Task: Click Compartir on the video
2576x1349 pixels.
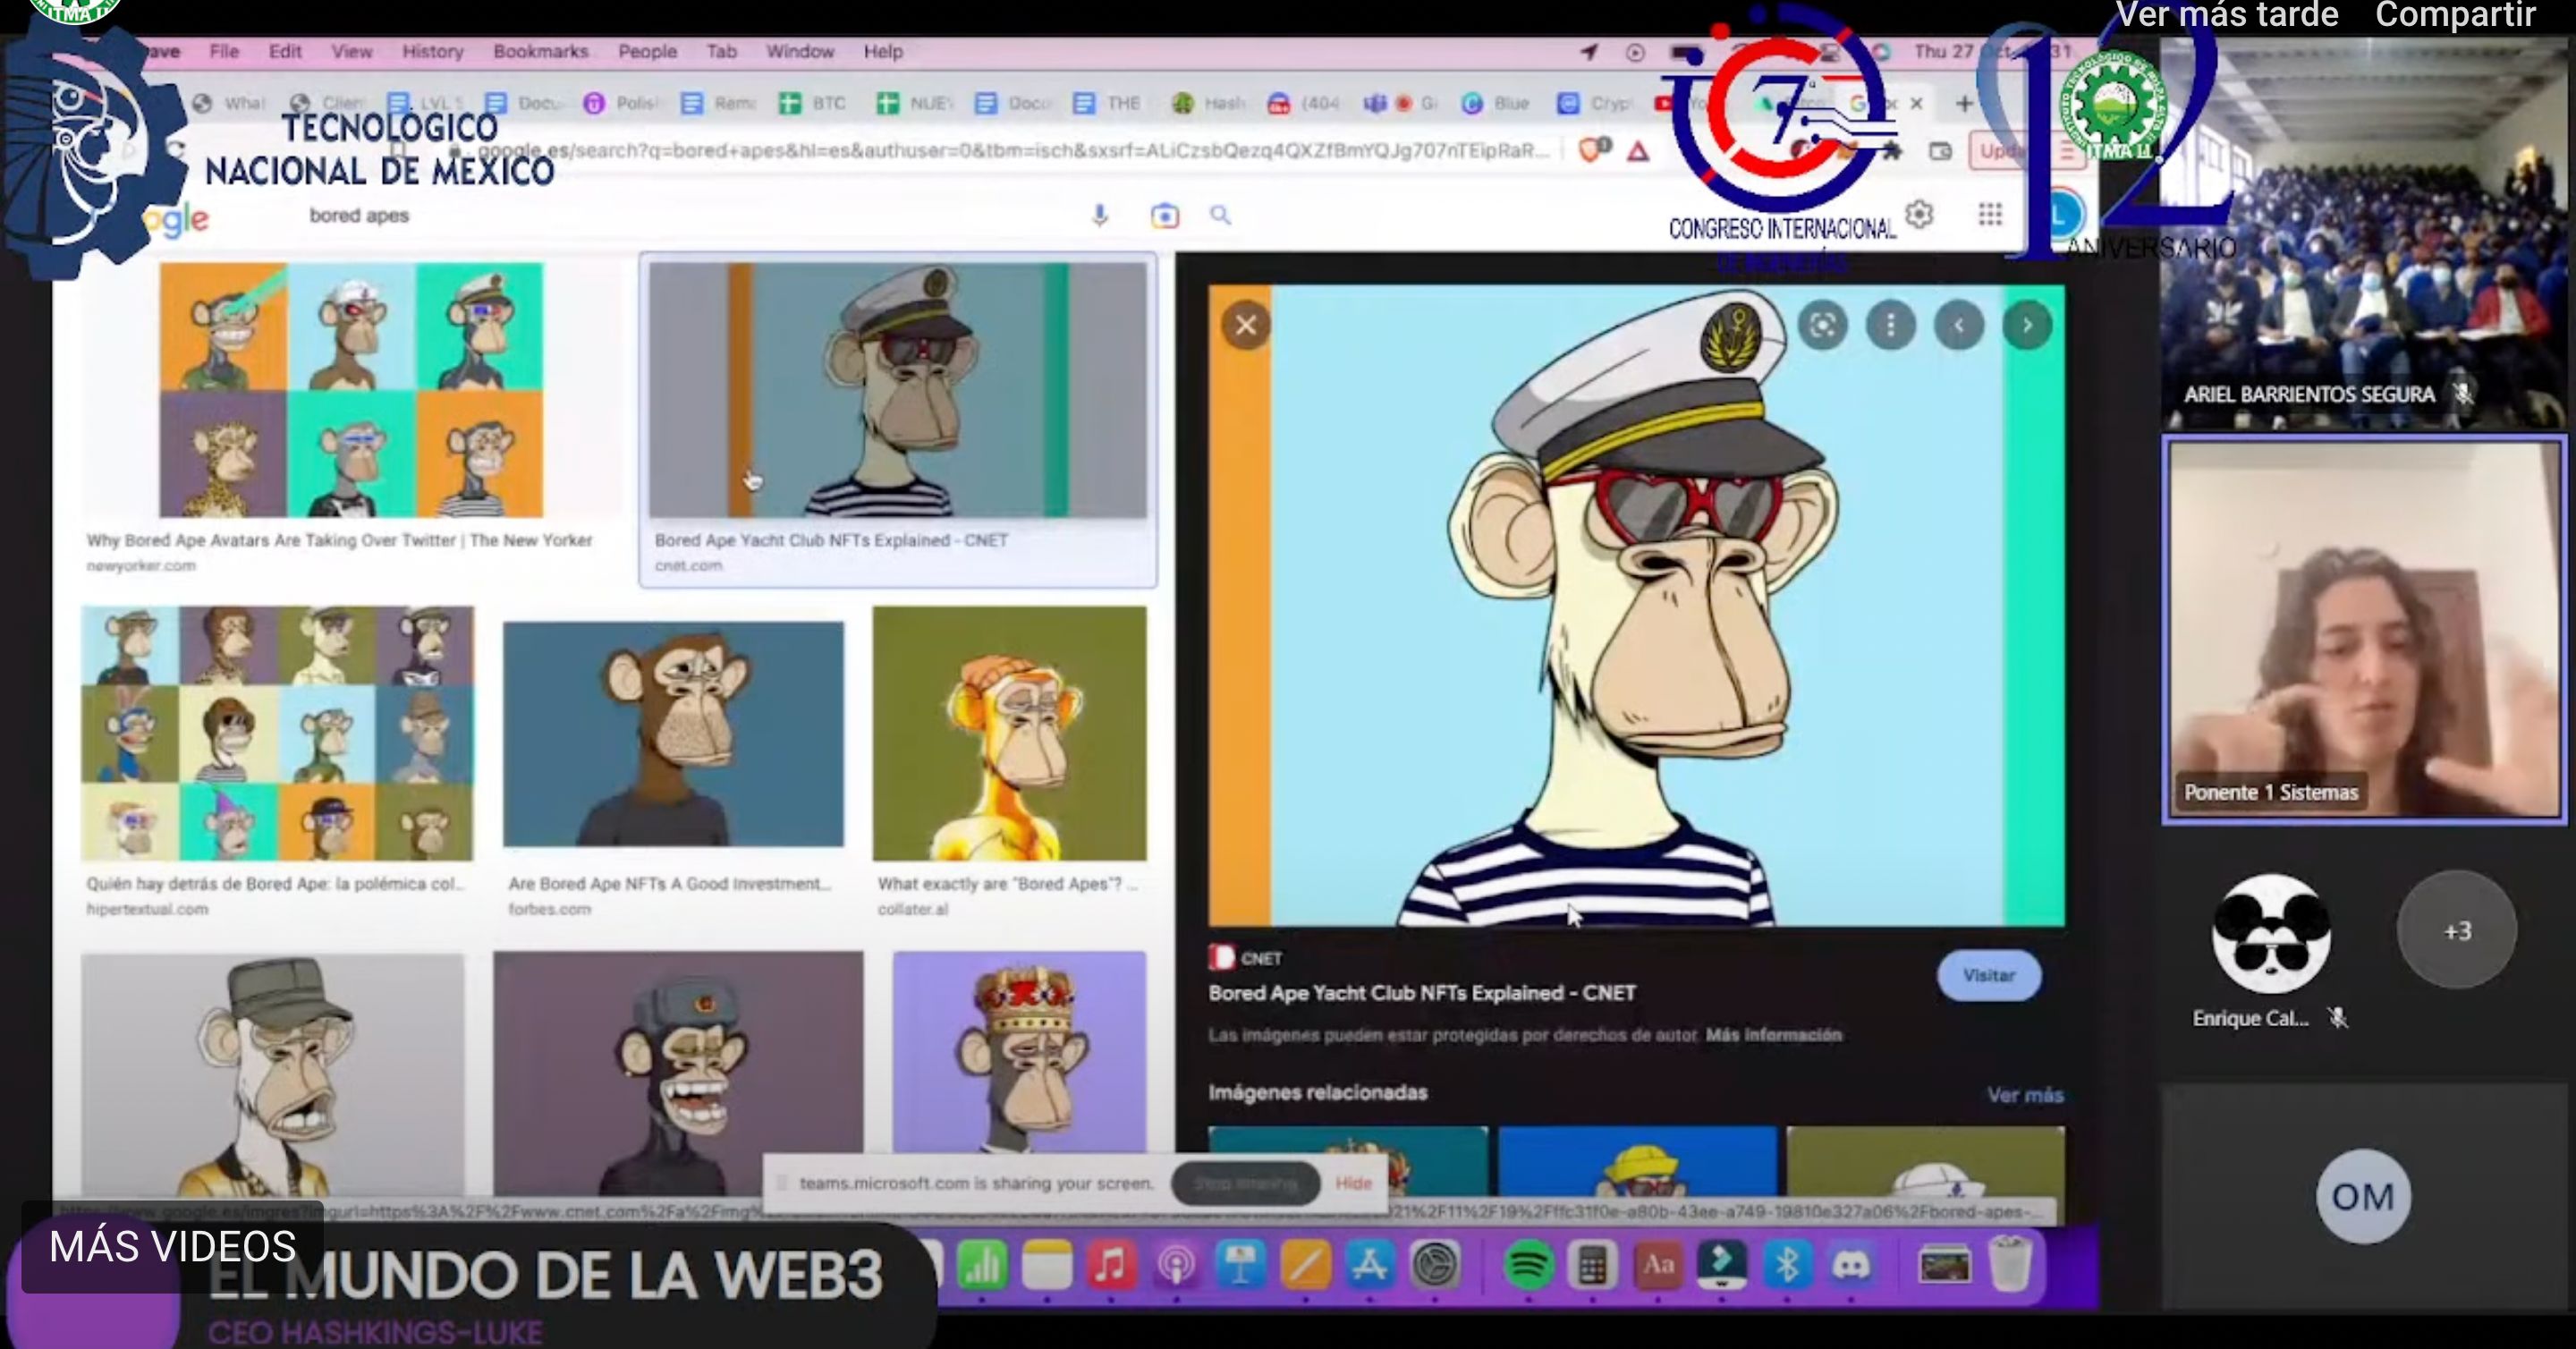Action: coord(2455,15)
